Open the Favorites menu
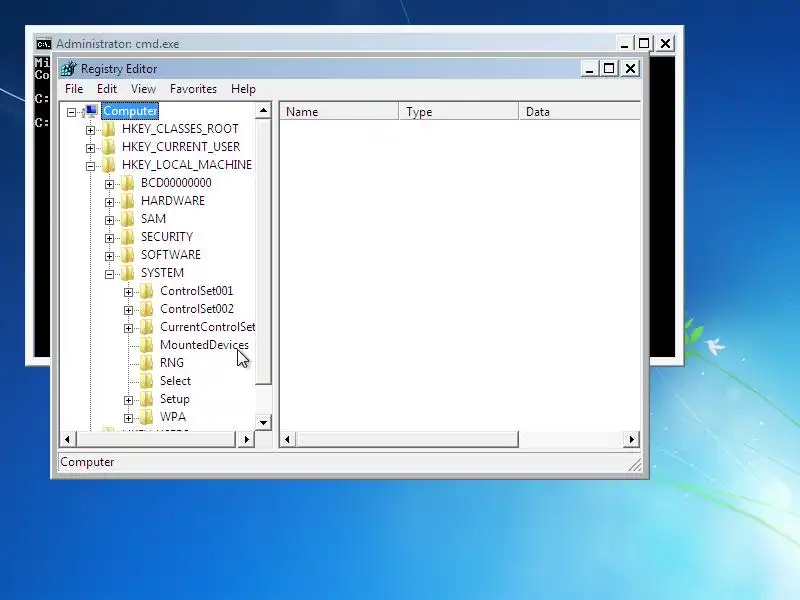The height and width of the screenshot is (600, 800). point(193,89)
